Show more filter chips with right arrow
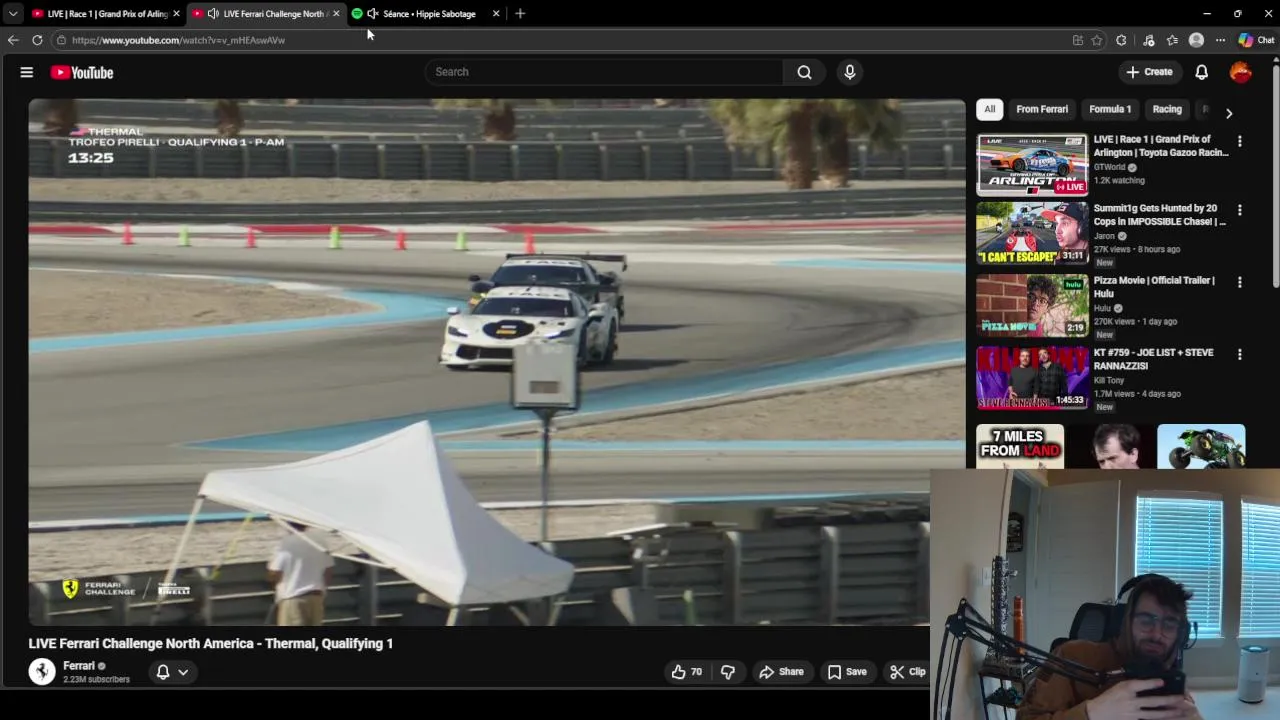The height and width of the screenshot is (720, 1280). pos(1229,113)
